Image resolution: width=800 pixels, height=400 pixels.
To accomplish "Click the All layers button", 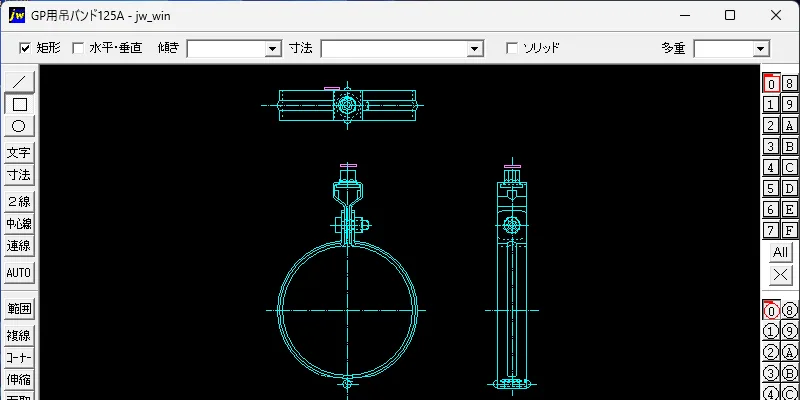I will pyautogui.click(x=780, y=252).
